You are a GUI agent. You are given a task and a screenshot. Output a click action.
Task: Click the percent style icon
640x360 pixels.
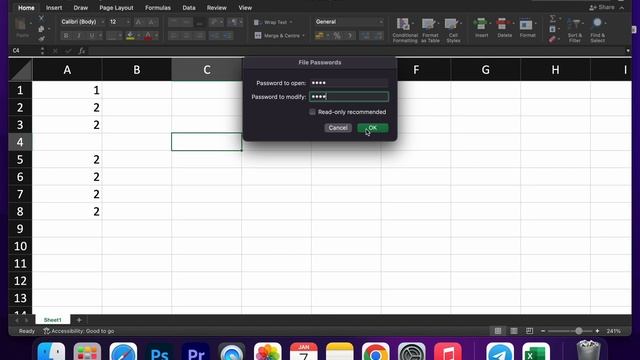[337, 36]
